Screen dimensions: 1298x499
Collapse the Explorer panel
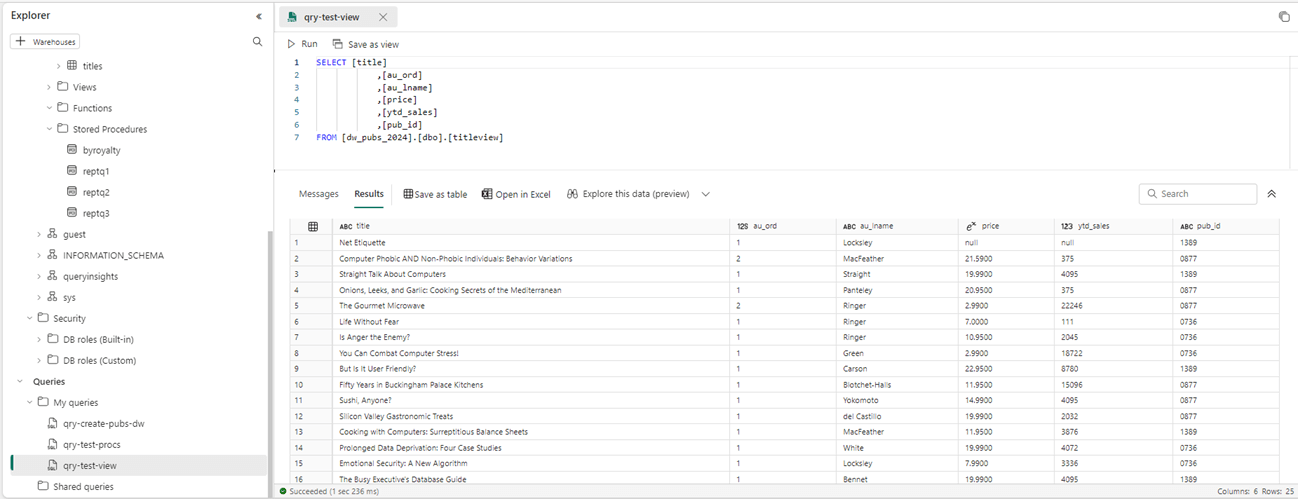(x=258, y=16)
